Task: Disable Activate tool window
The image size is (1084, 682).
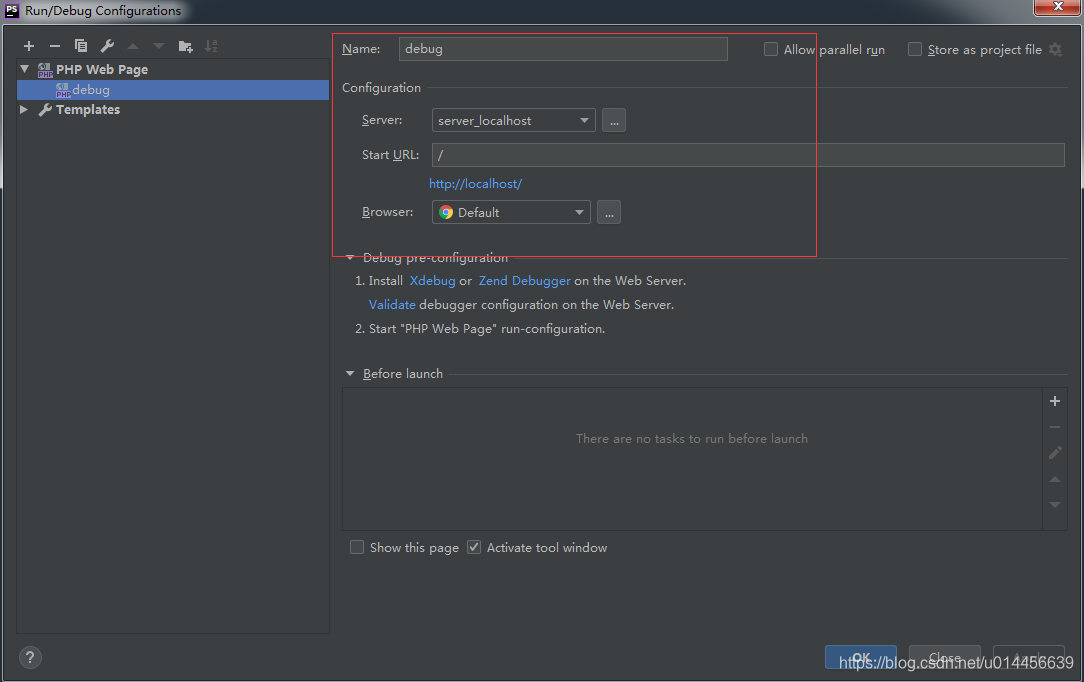Action: click(x=473, y=547)
